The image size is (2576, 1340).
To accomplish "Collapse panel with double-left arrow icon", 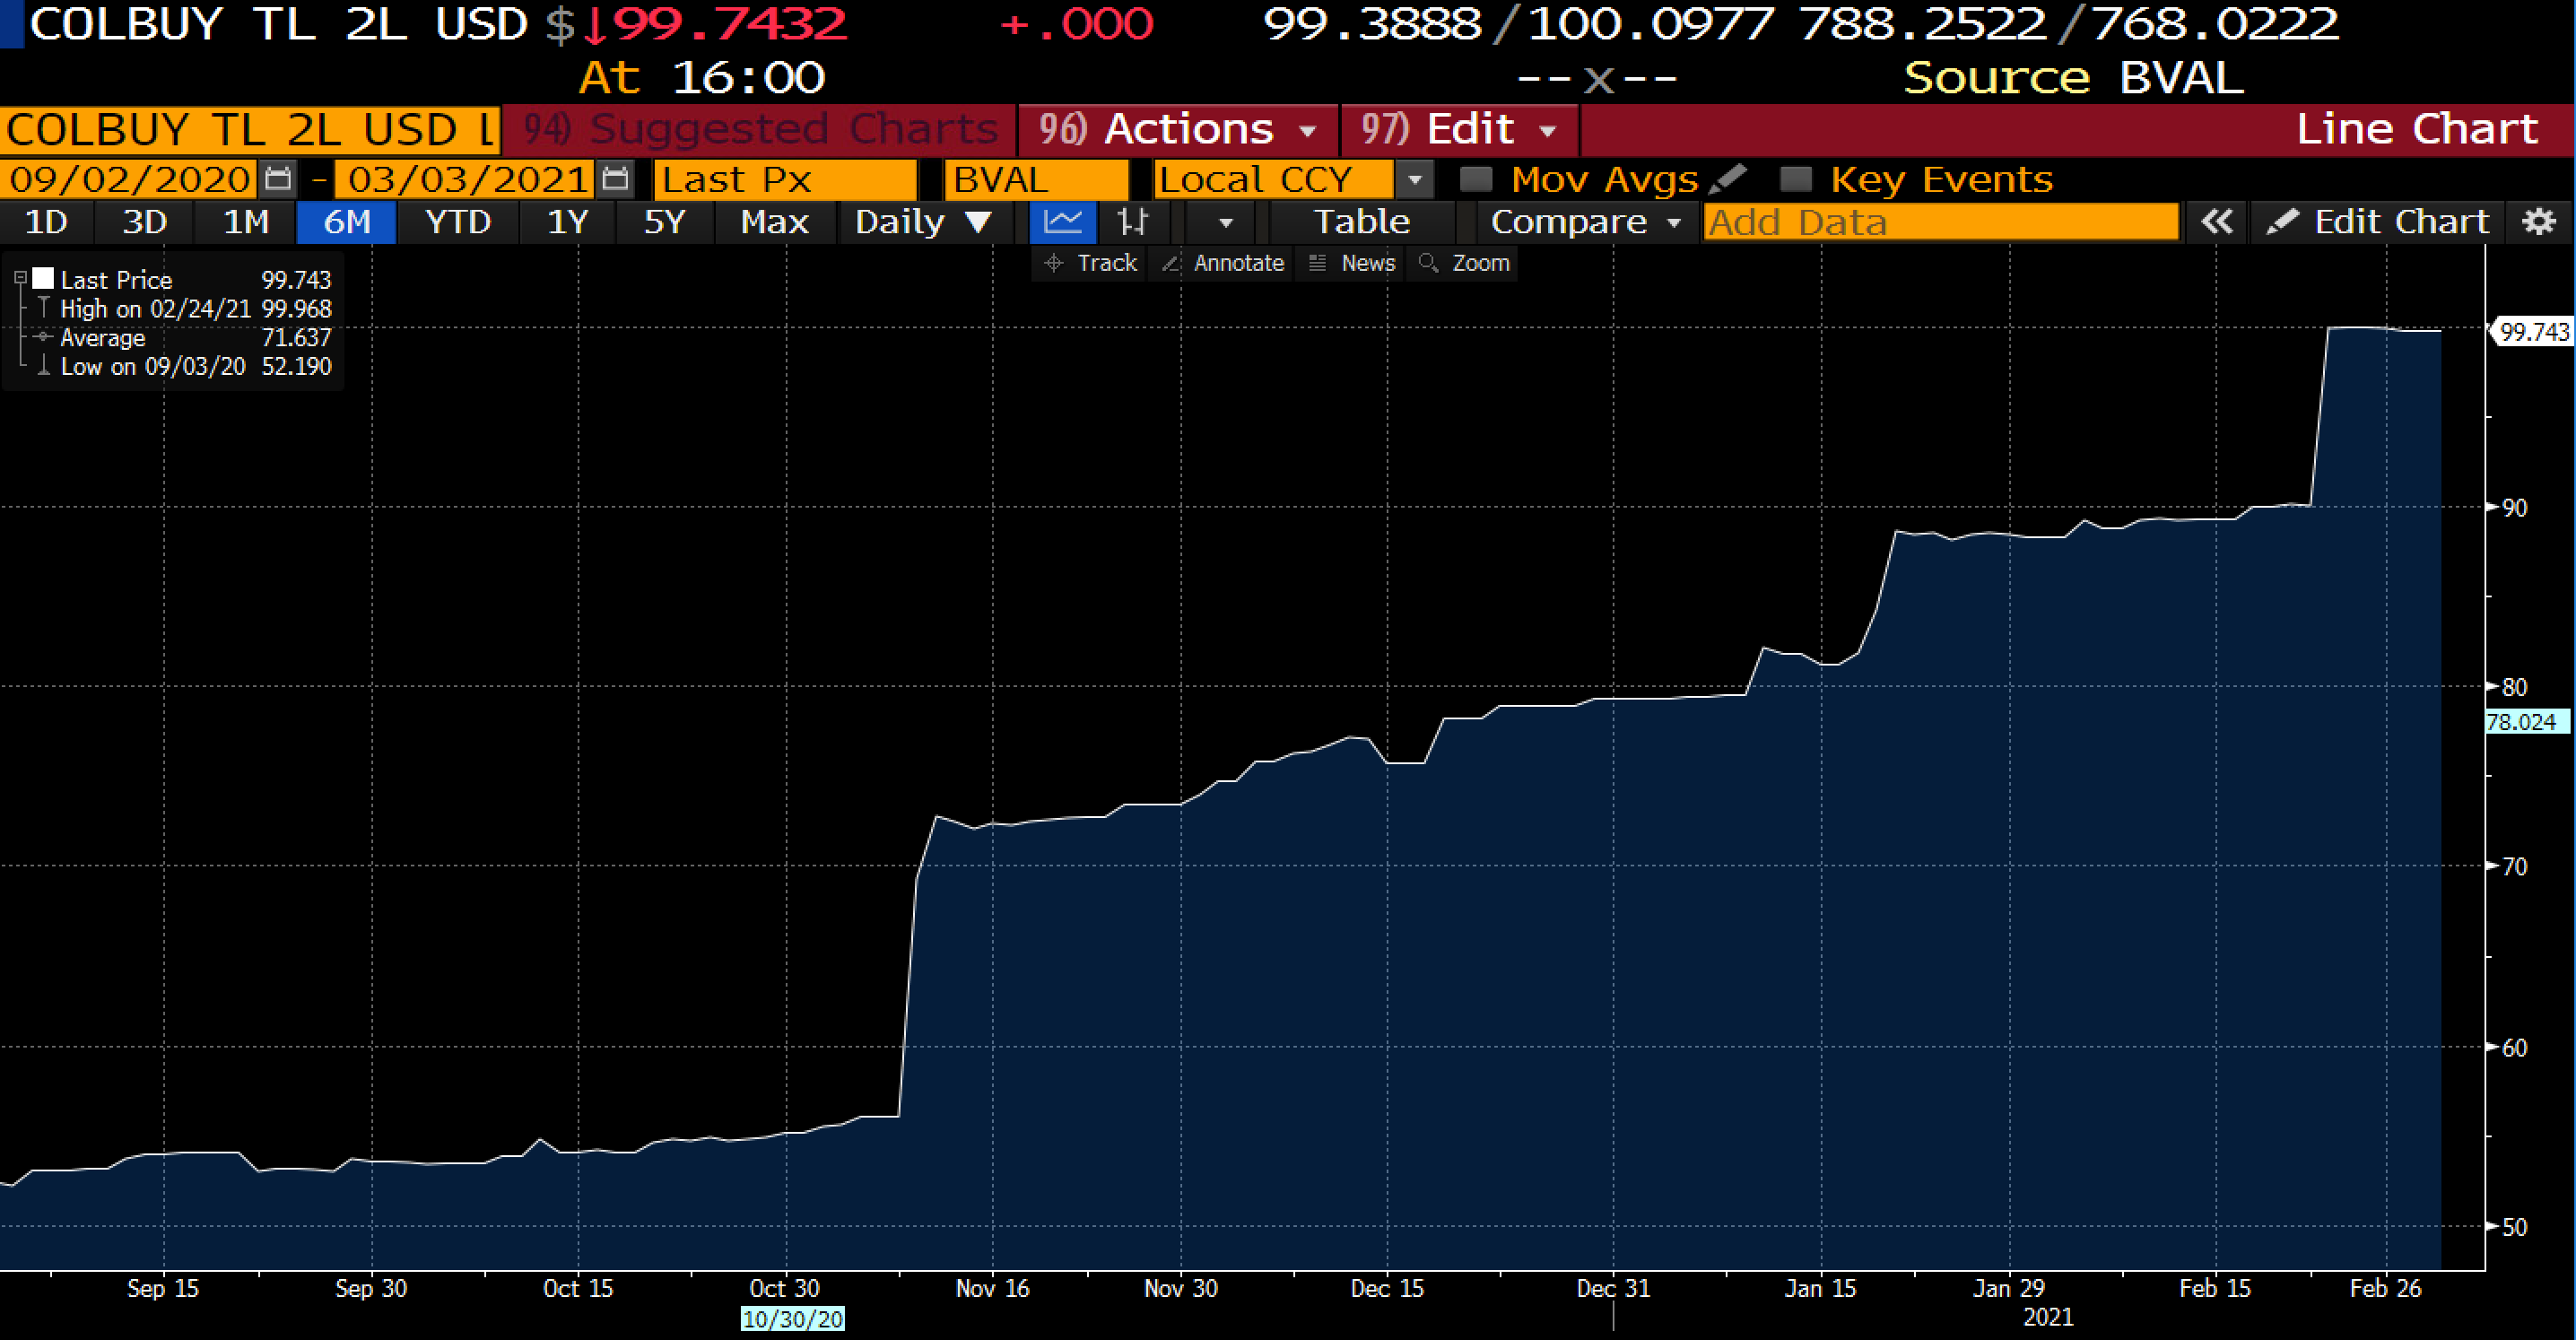I will click(x=2217, y=222).
